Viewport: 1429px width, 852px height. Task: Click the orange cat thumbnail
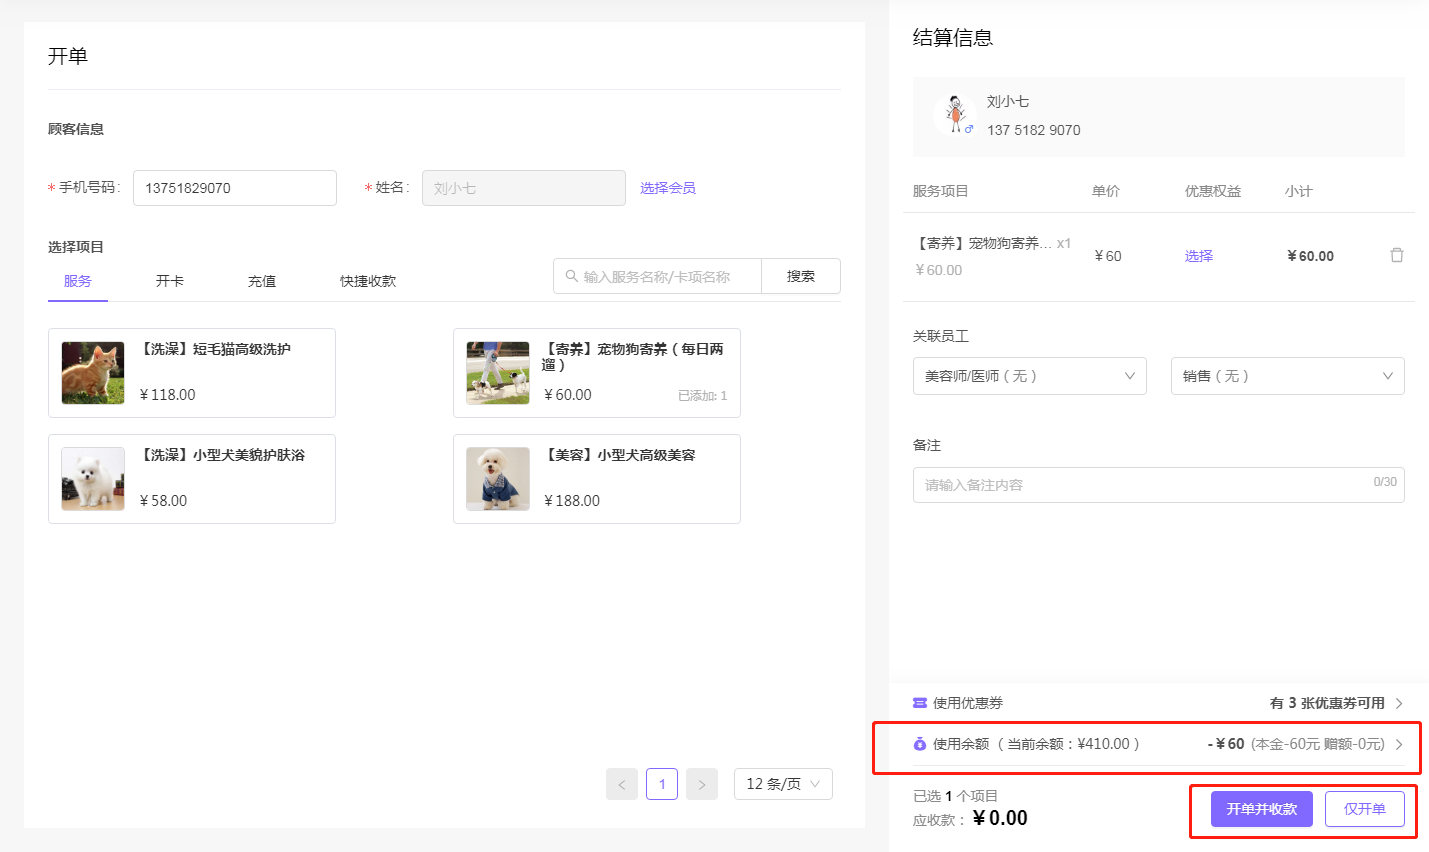click(93, 373)
